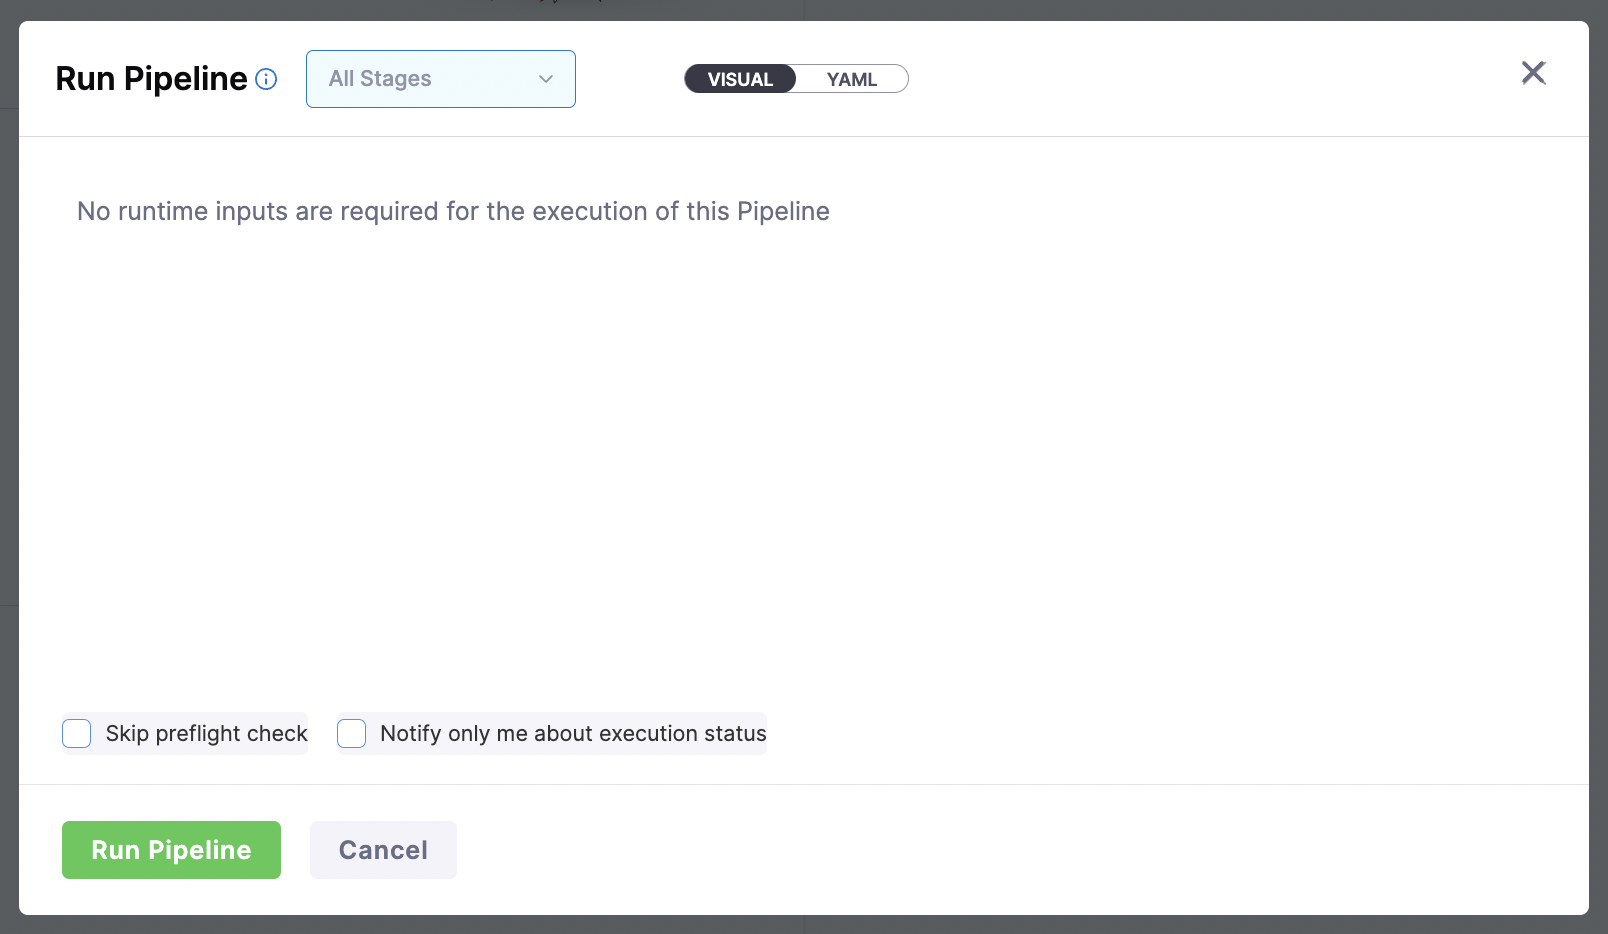Select the VISUAL tab
Image resolution: width=1608 pixels, height=934 pixels.
coord(740,78)
